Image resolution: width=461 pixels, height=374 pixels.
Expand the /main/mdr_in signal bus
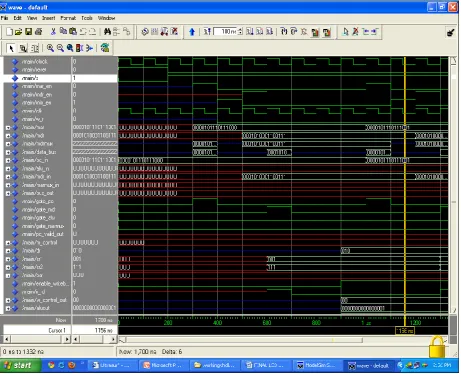coord(8,177)
